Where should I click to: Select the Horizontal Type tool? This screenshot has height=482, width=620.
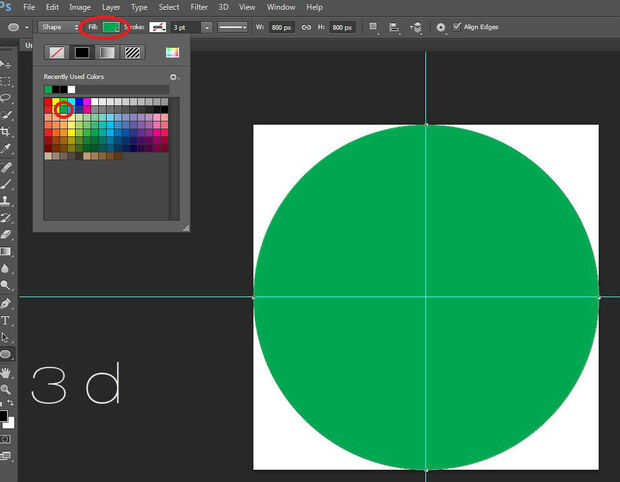(x=6, y=320)
